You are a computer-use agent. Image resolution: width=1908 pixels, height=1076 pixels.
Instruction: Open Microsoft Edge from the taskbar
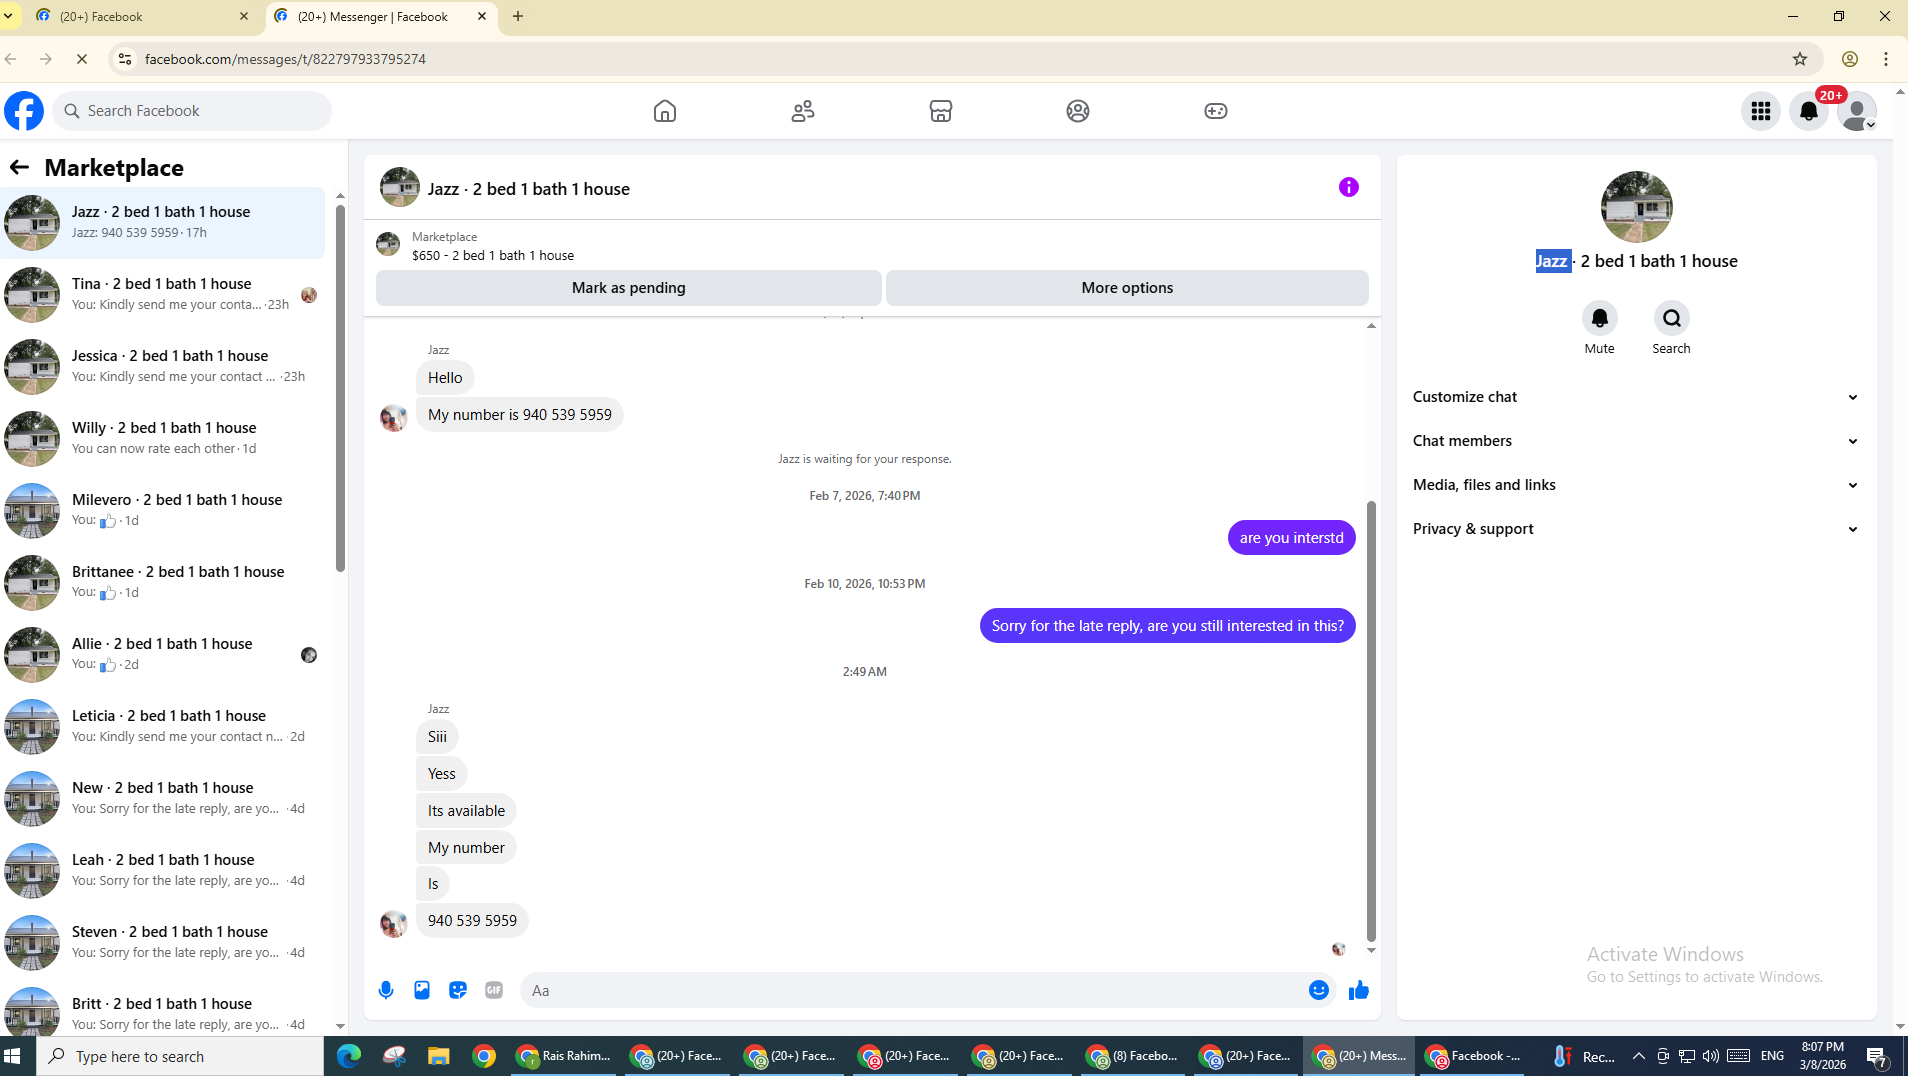pos(349,1056)
